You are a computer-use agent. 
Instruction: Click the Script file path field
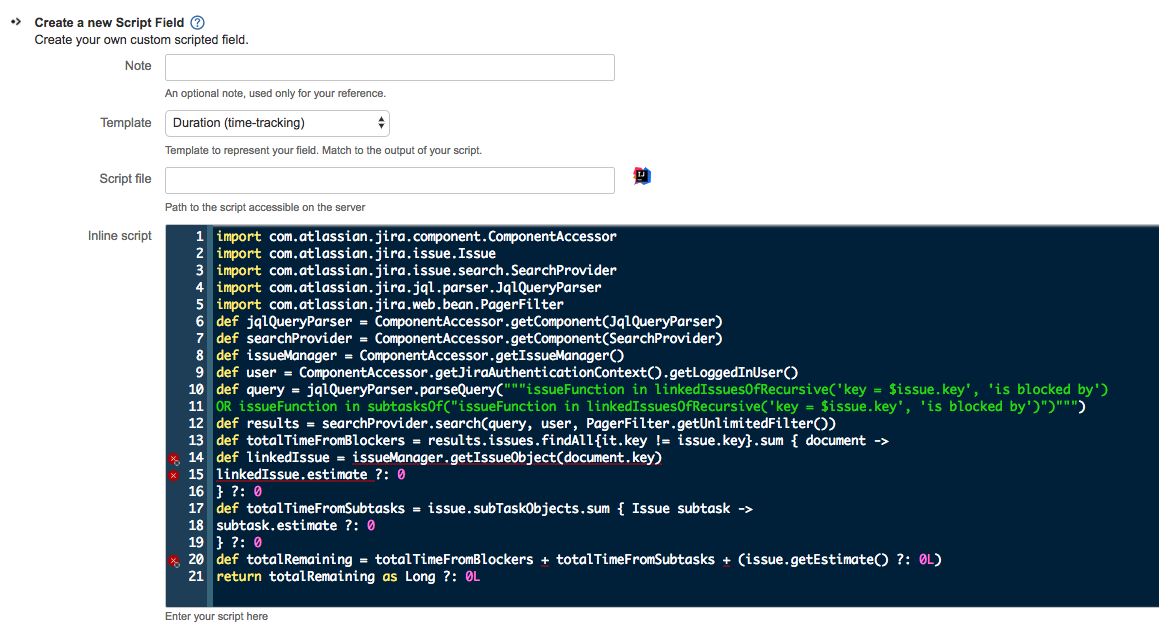tap(389, 180)
